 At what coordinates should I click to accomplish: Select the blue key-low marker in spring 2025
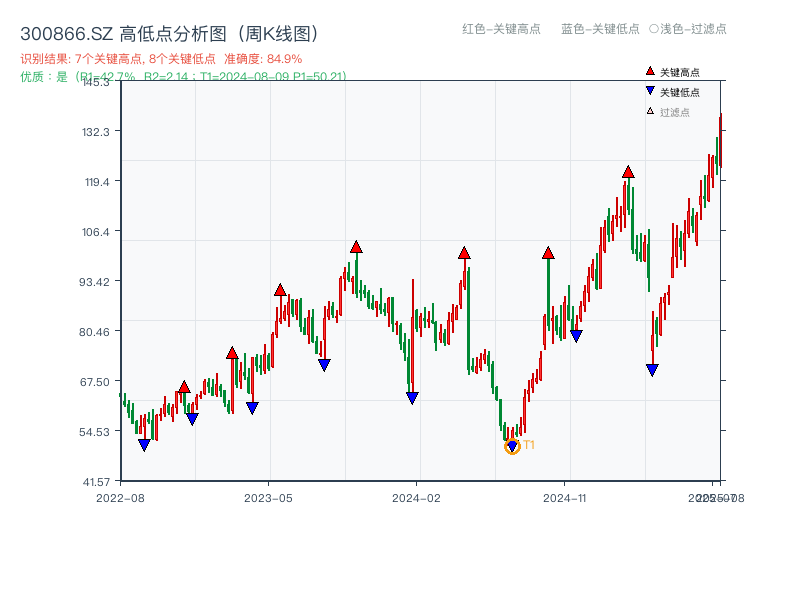(x=652, y=370)
